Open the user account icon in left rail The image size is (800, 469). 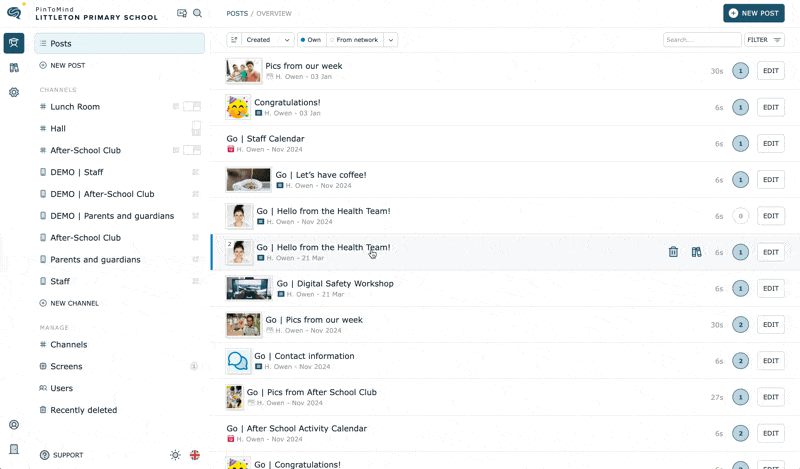click(x=14, y=425)
